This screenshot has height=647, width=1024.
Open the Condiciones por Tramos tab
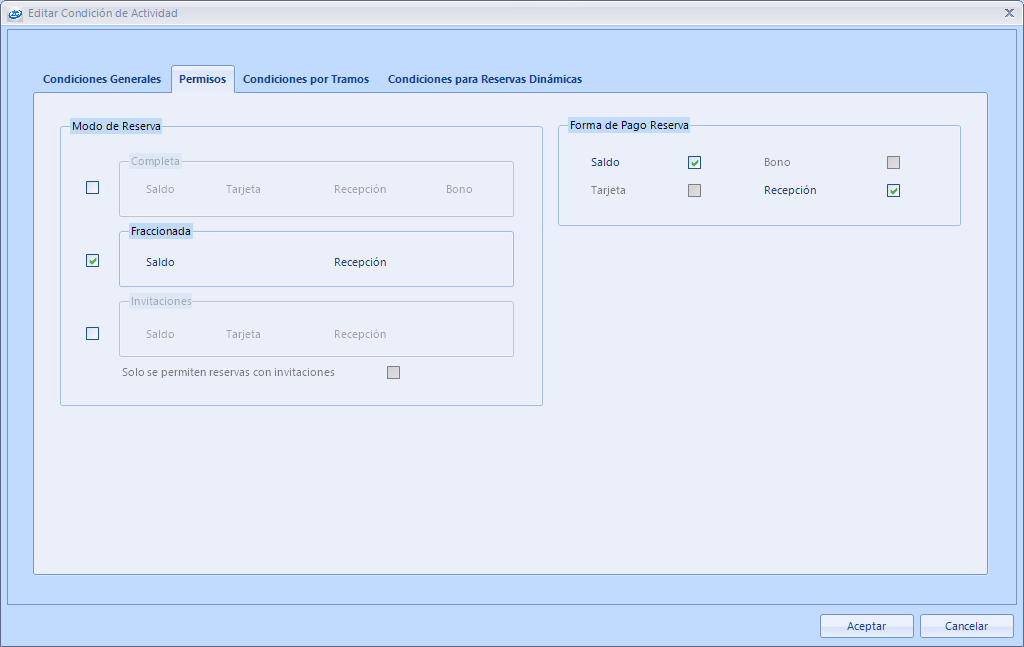[x=306, y=79]
